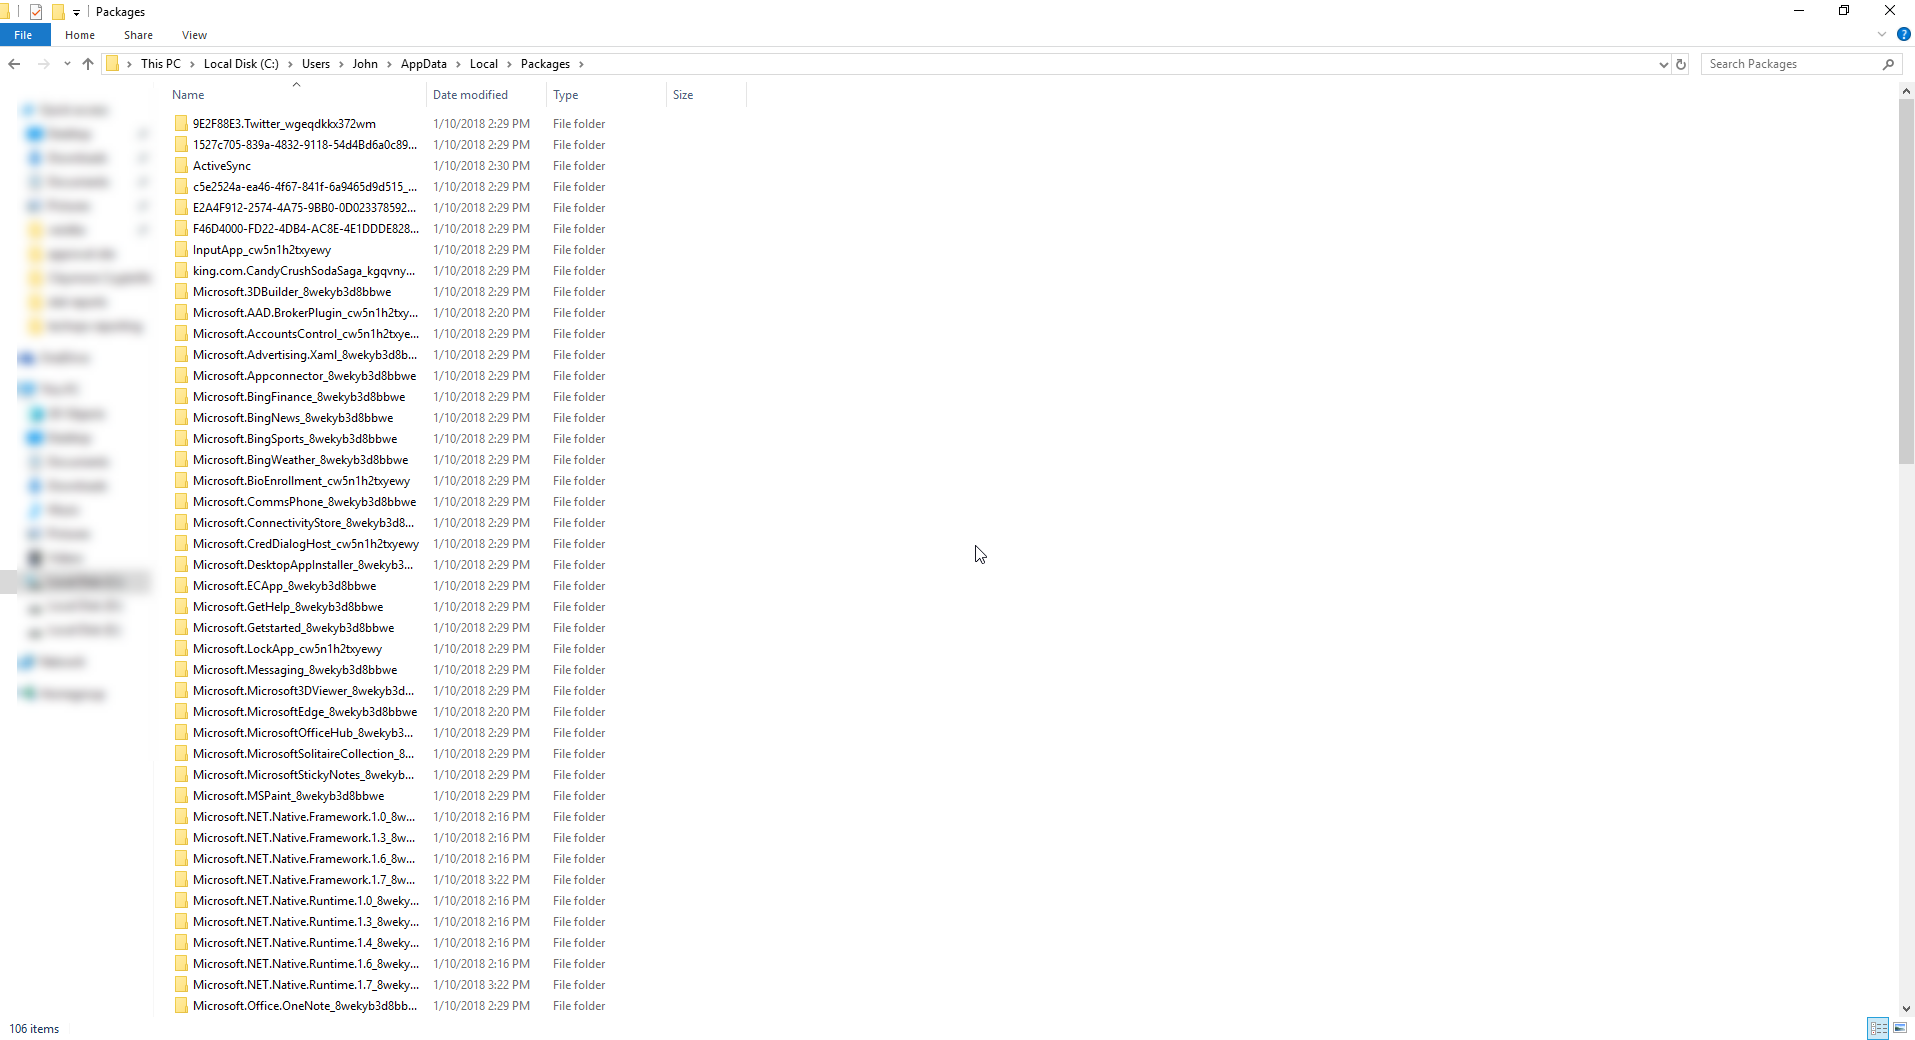Select the Microsoft.BingWeather folder icon
The width and height of the screenshot is (1915, 1040).
coord(181,460)
